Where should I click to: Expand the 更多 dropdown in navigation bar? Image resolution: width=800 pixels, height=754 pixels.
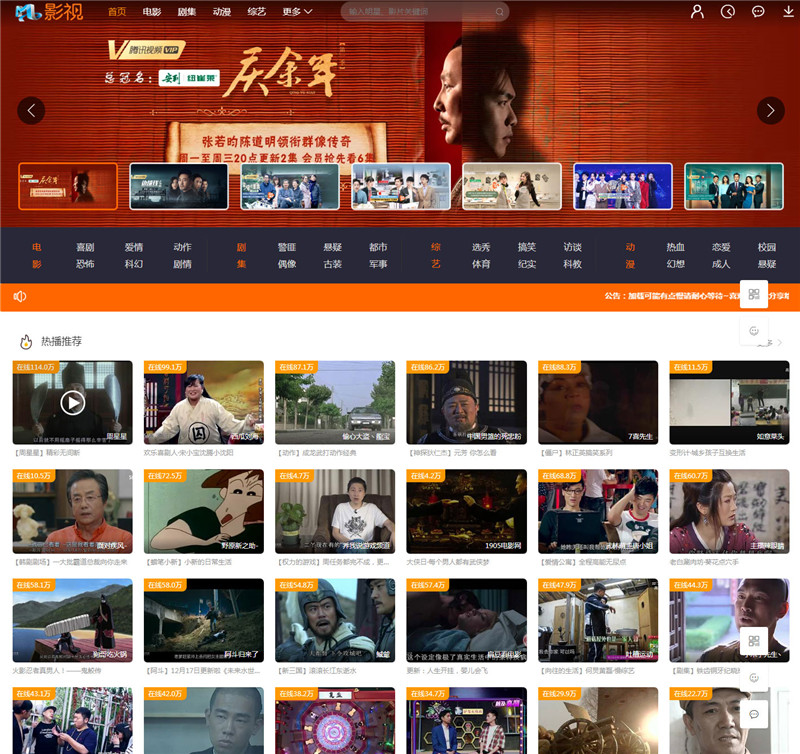(297, 12)
